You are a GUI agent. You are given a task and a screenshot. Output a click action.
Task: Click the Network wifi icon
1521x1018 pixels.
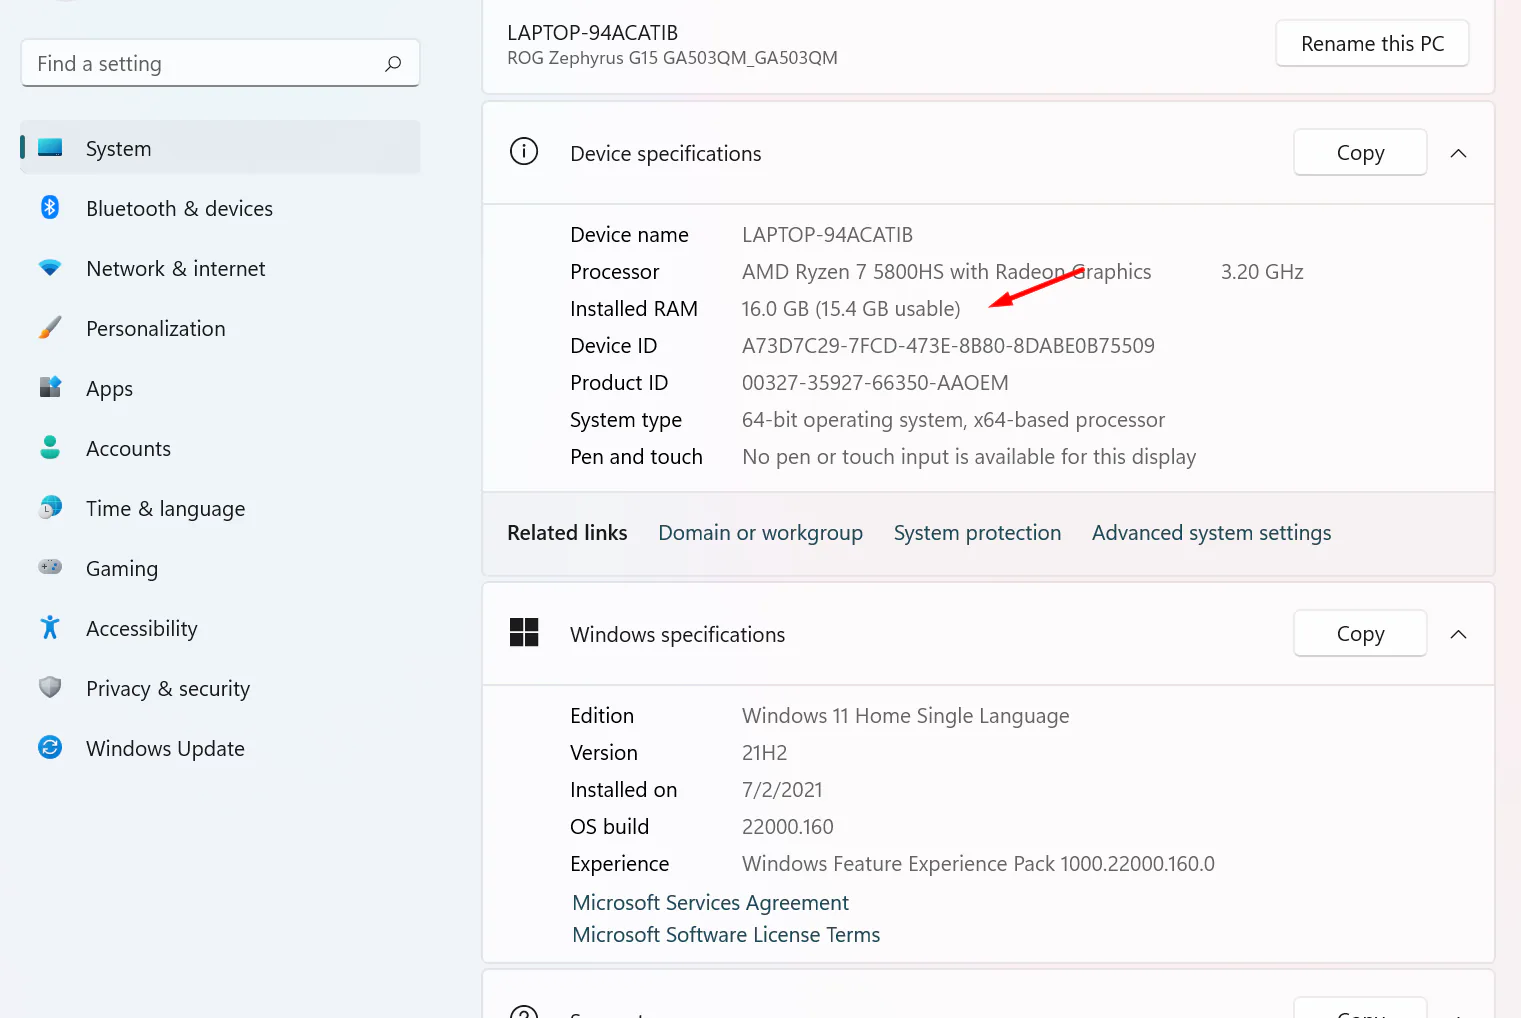point(50,268)
